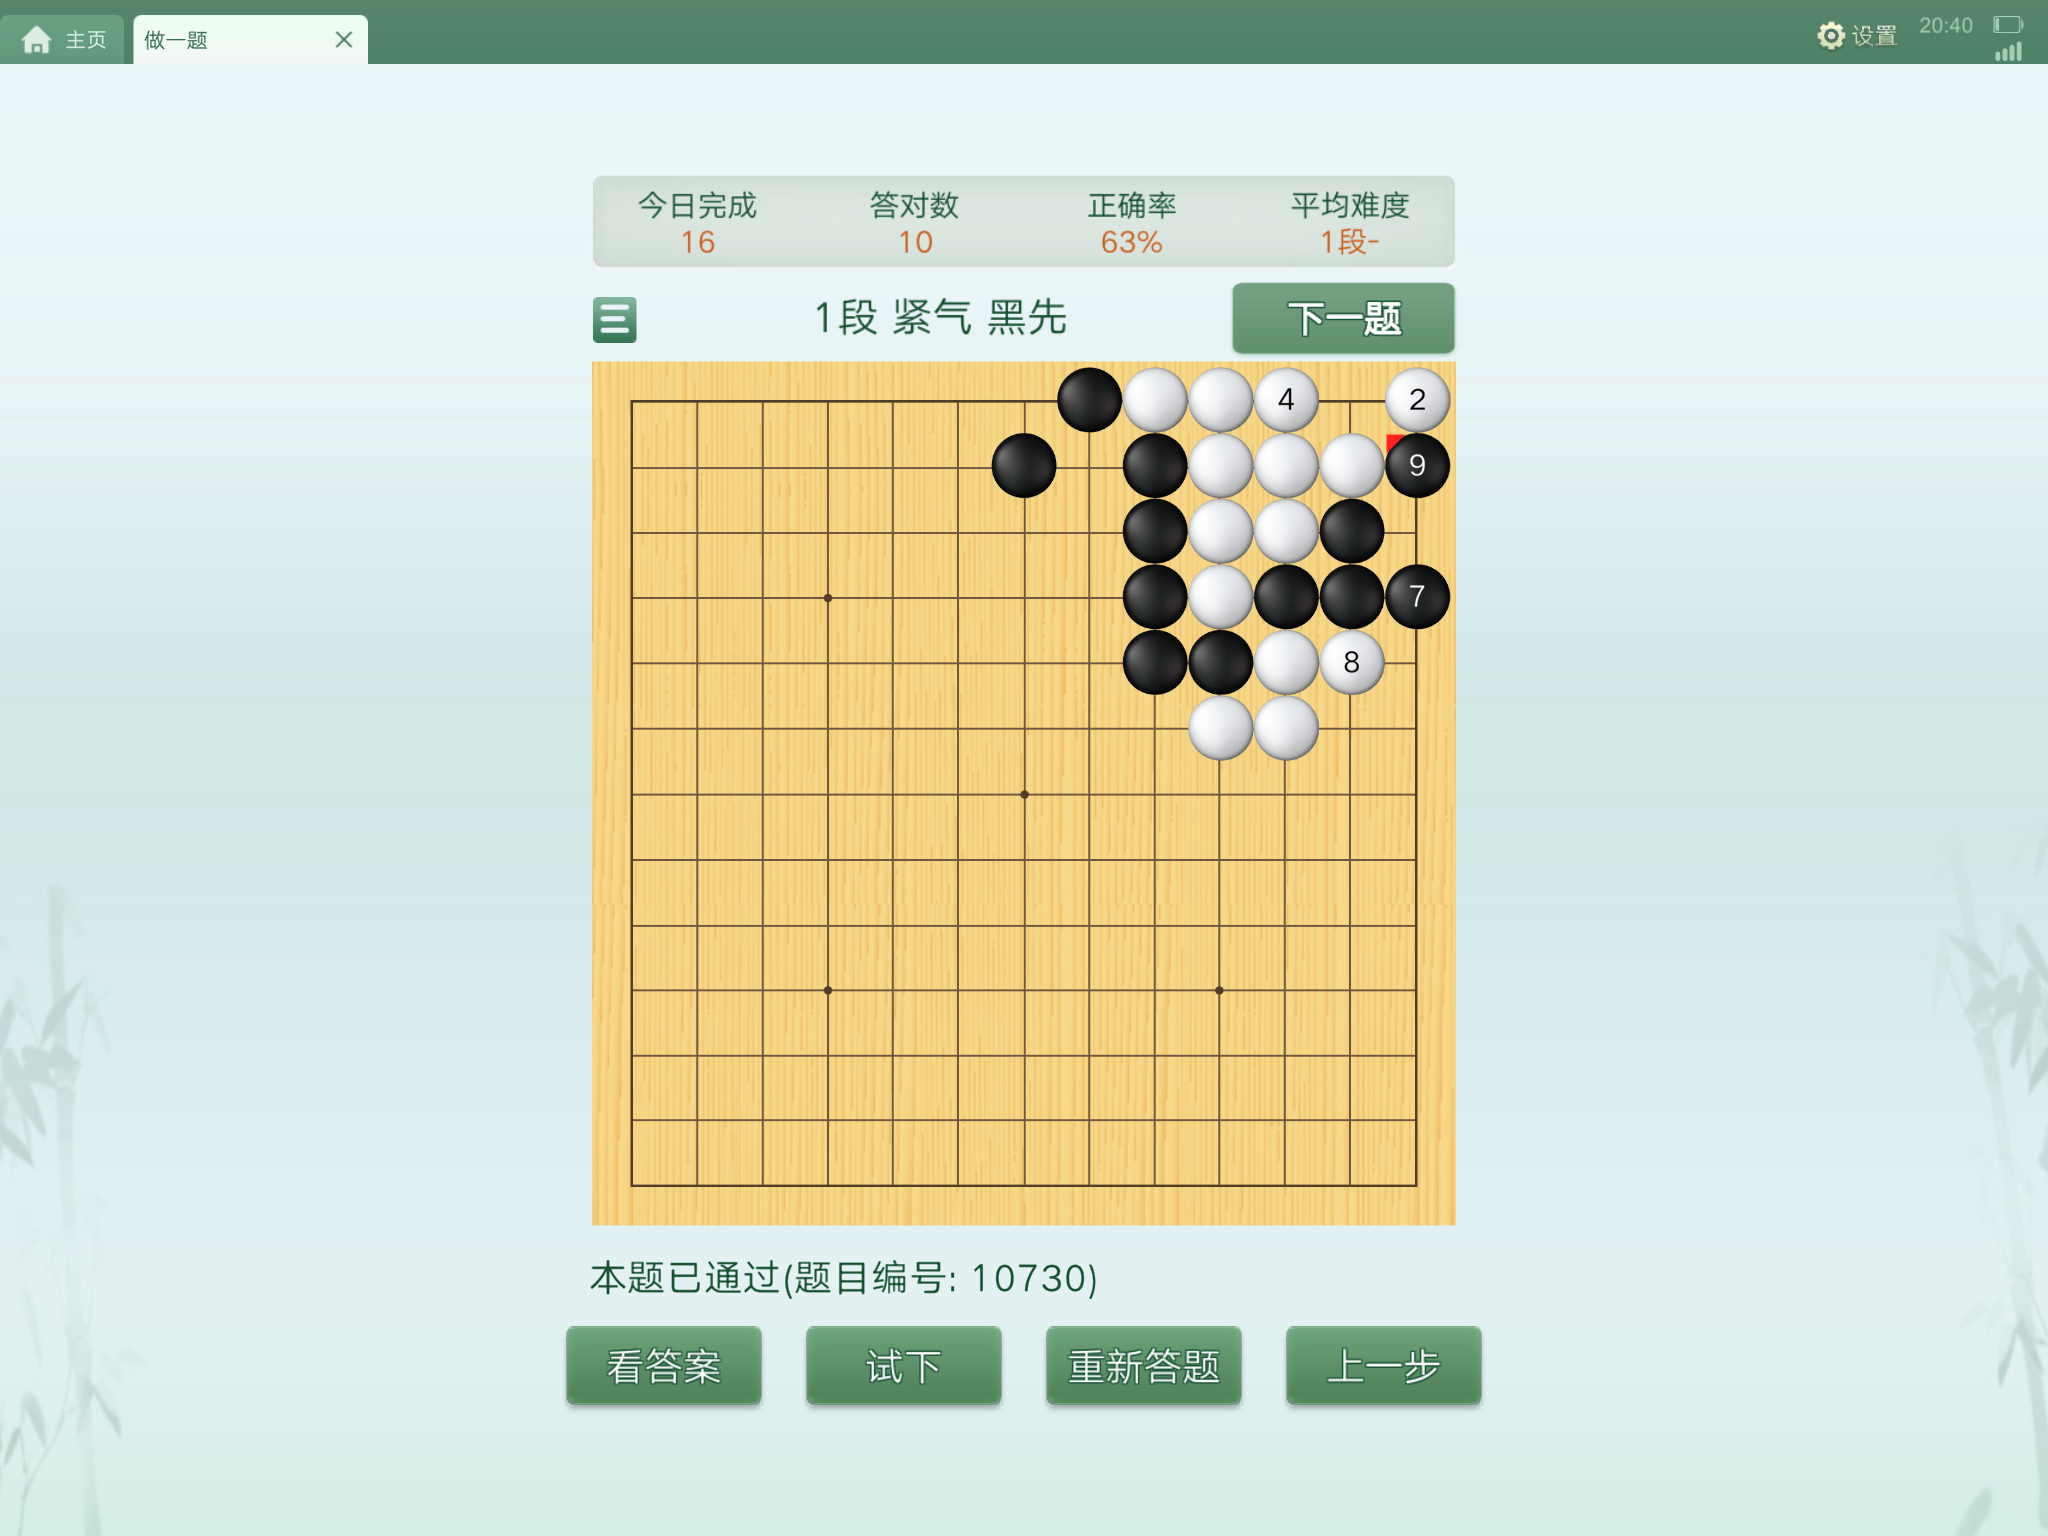Select the black stone numbered 7
The height and width of the screenshot is (1536, 2048).
click(x=1417, y=596)
